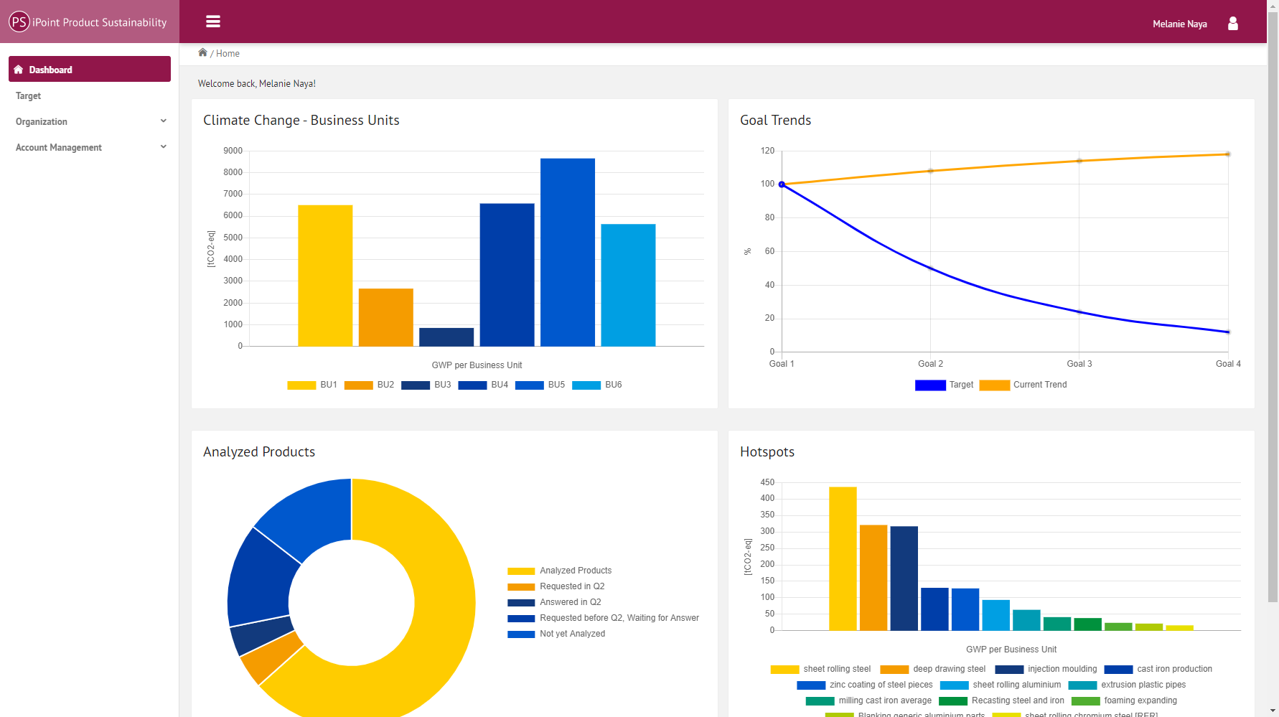Image resolution: width=1279 pixels, height=717 pixels.
Task: Toggle Not yet Analyzed legend entry
Action: point(556,634)
